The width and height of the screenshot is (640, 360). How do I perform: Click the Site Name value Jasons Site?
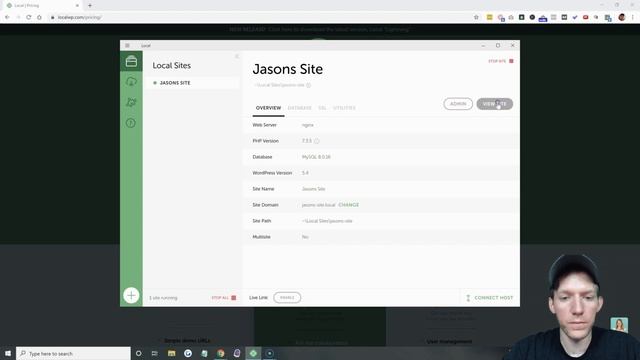tap(313, 189)
